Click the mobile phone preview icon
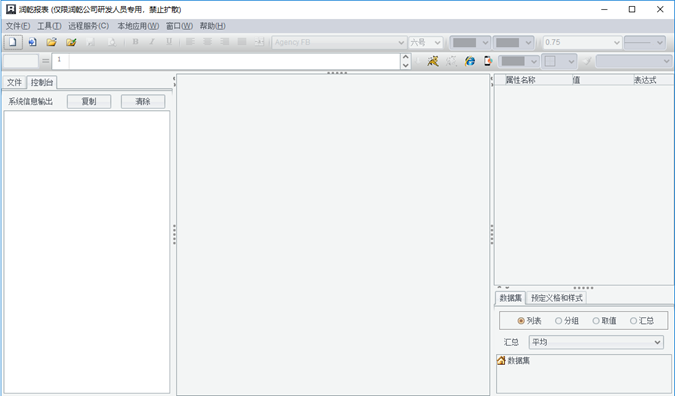 click(x=488, y=61)
